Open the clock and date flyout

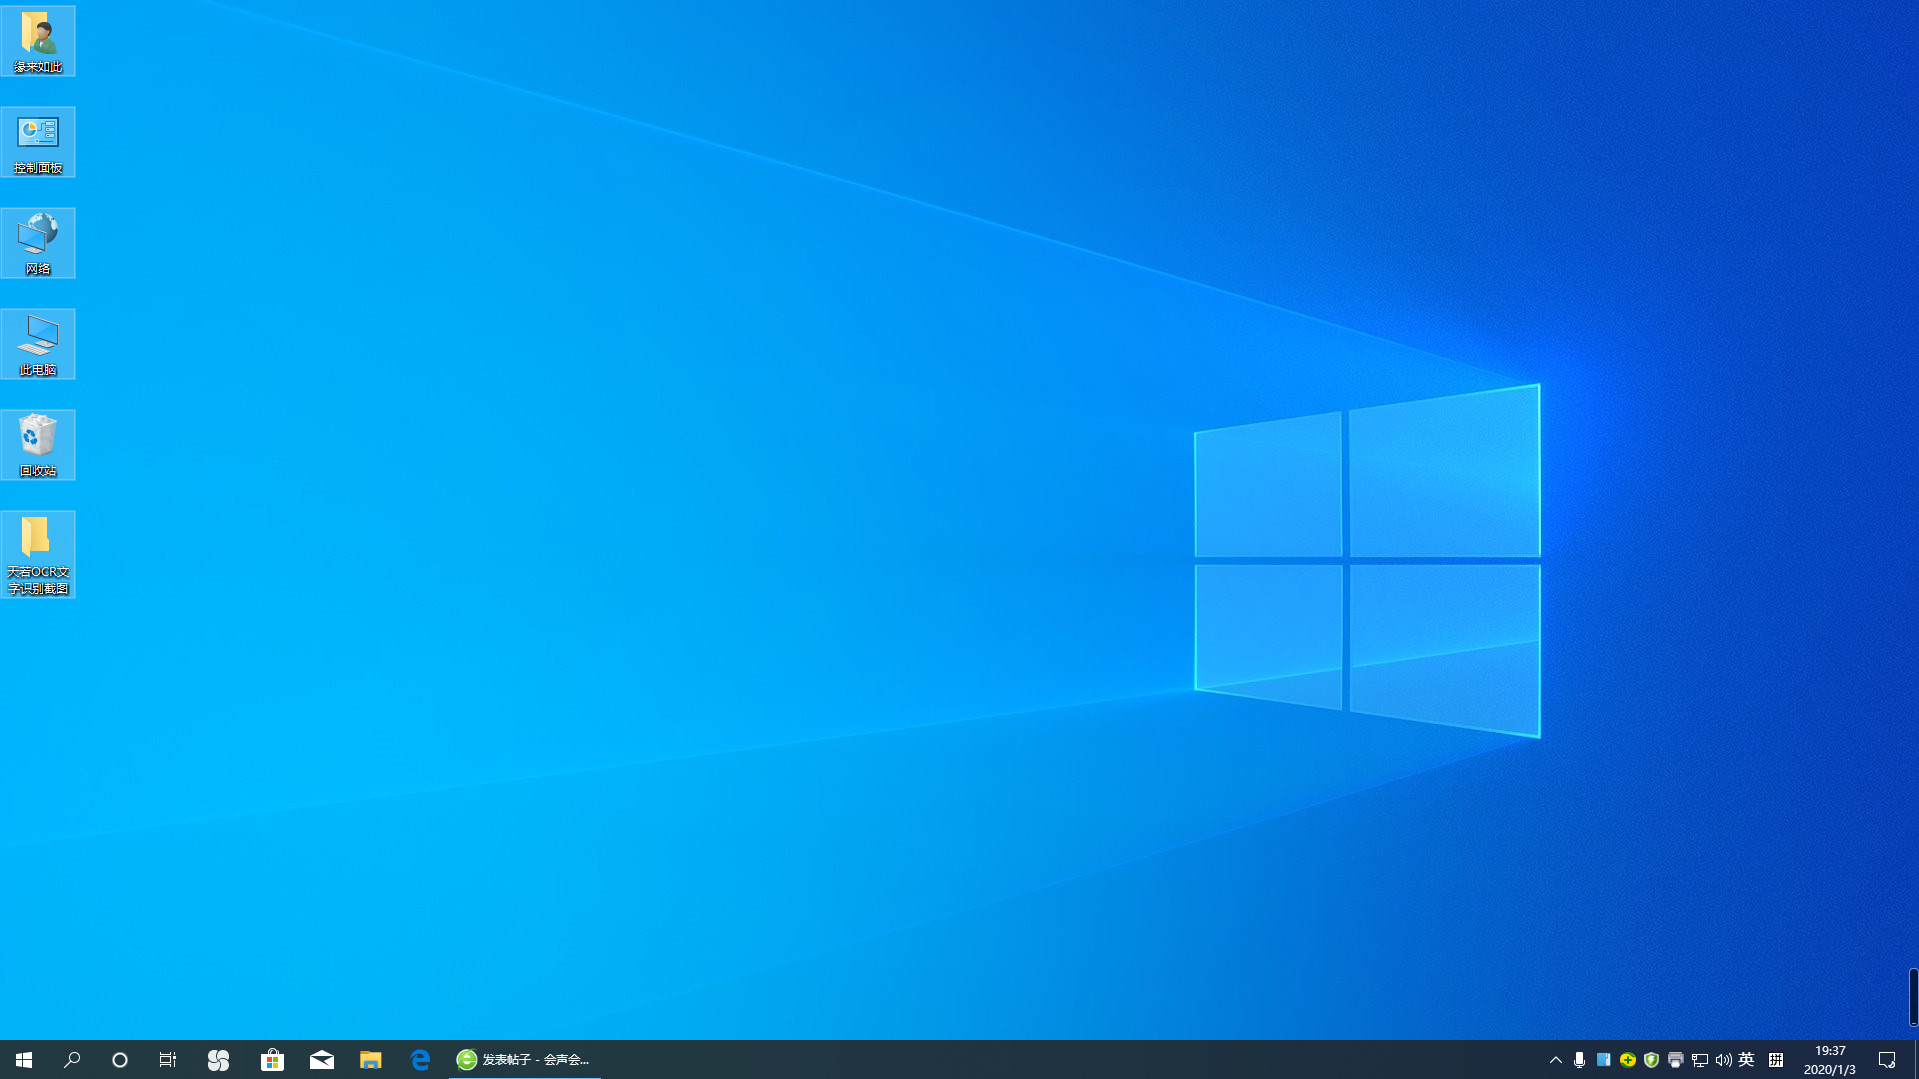coord(1829,1060)
